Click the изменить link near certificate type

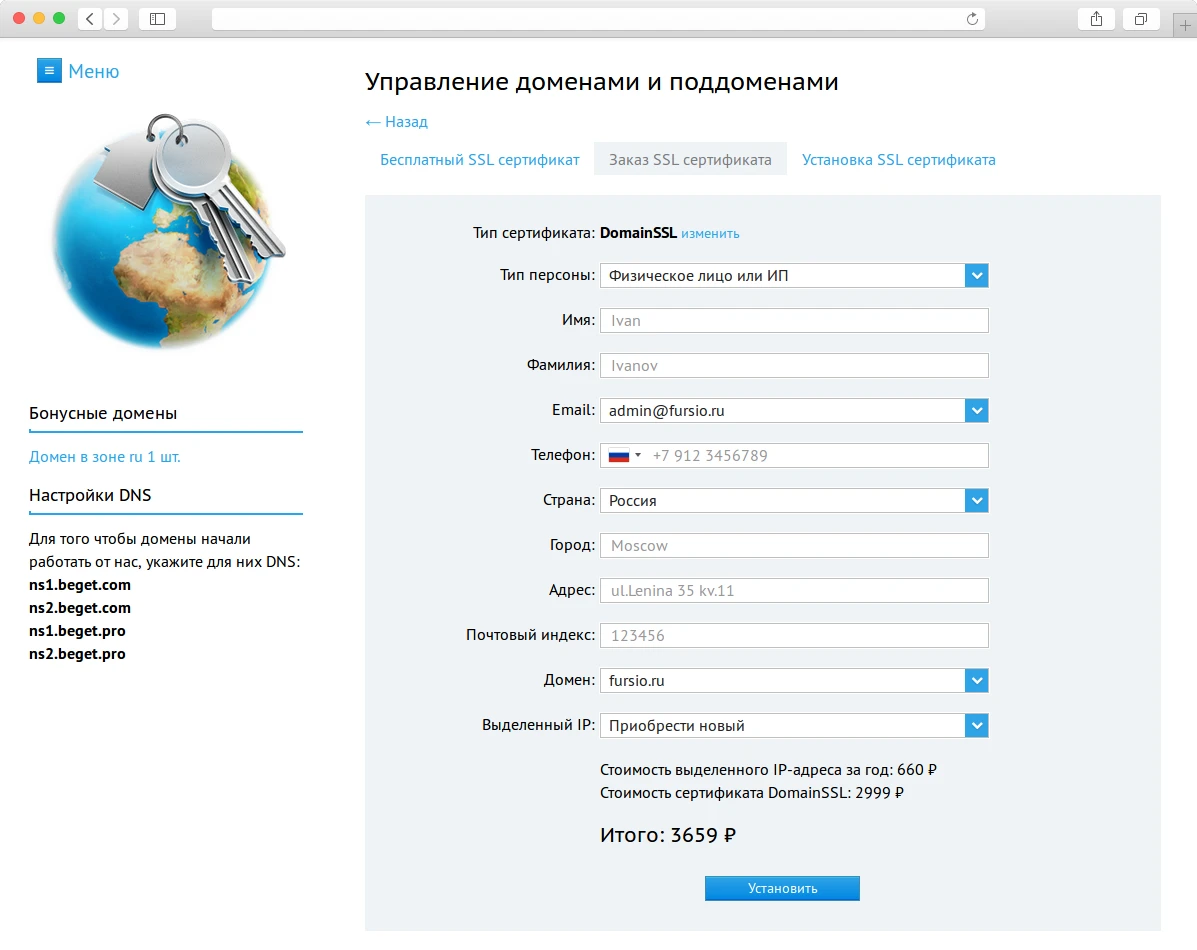tap(710, 233)
